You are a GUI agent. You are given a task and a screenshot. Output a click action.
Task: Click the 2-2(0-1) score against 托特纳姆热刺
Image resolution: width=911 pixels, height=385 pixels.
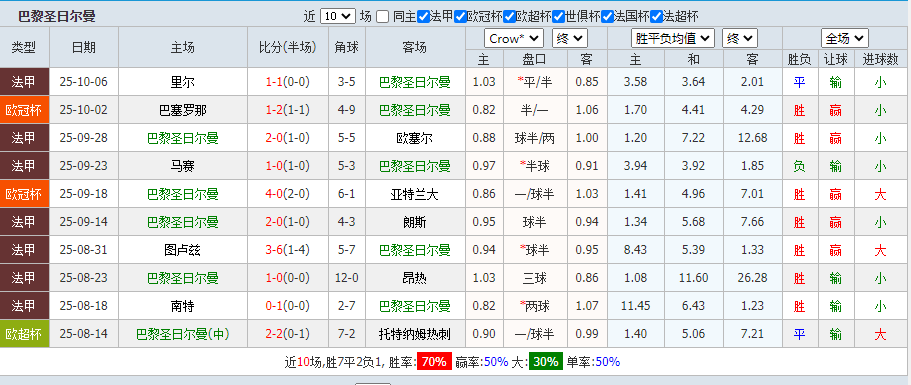click(x=288, y=334)
